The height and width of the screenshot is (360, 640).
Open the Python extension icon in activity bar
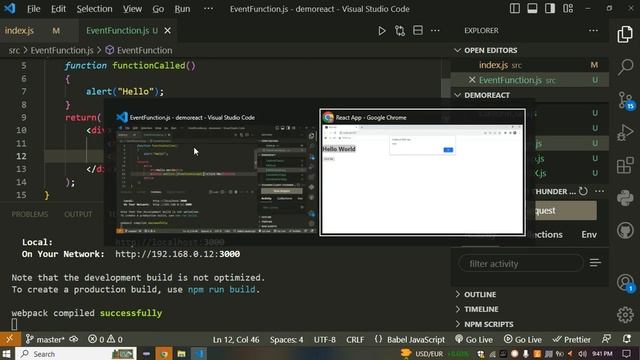coord(625,198)
